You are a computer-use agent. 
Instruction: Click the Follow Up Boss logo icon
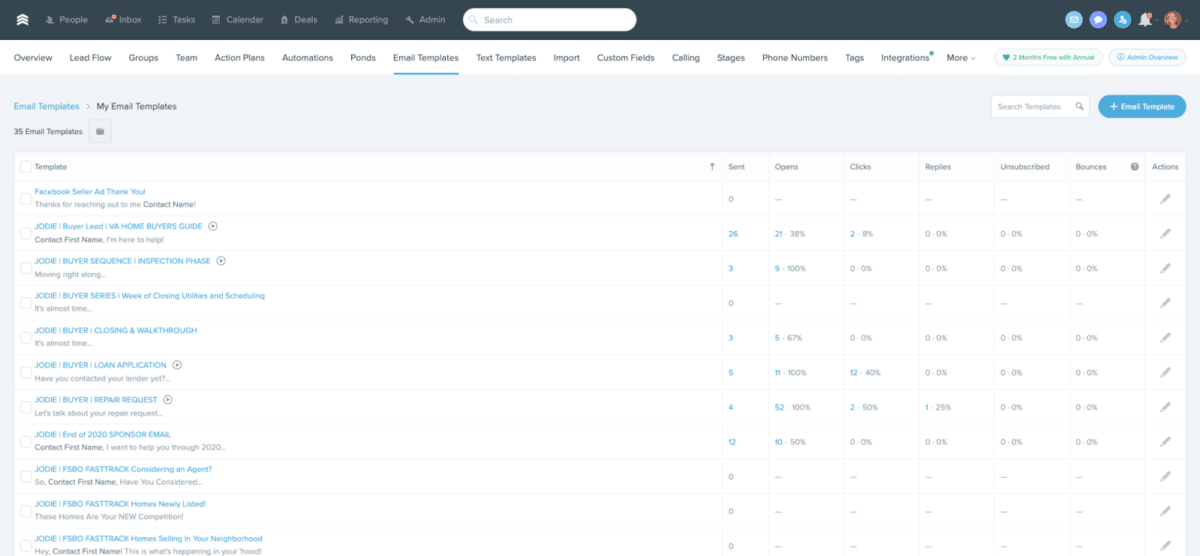(x=22, y=19)
